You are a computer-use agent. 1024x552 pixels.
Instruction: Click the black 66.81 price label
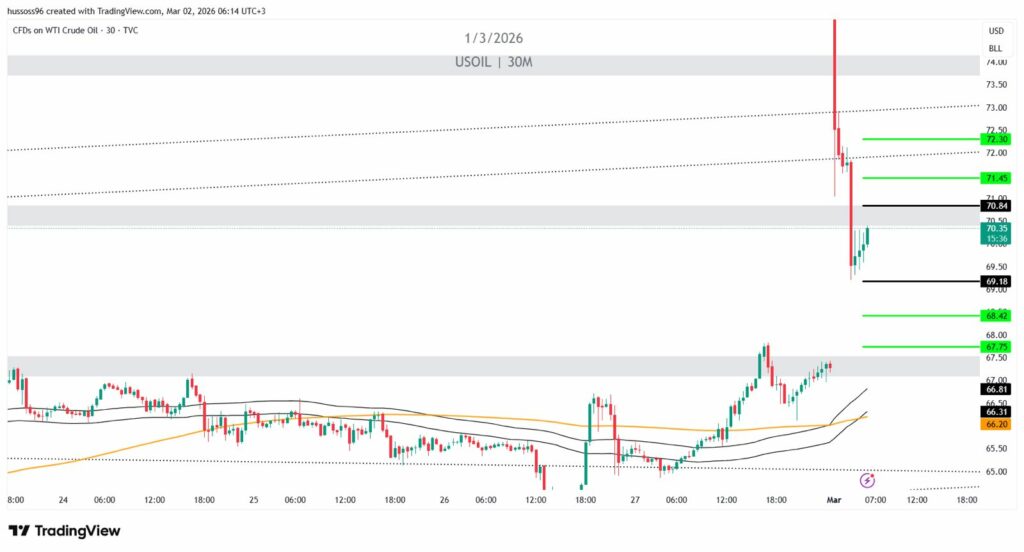(x=996, y=389)
